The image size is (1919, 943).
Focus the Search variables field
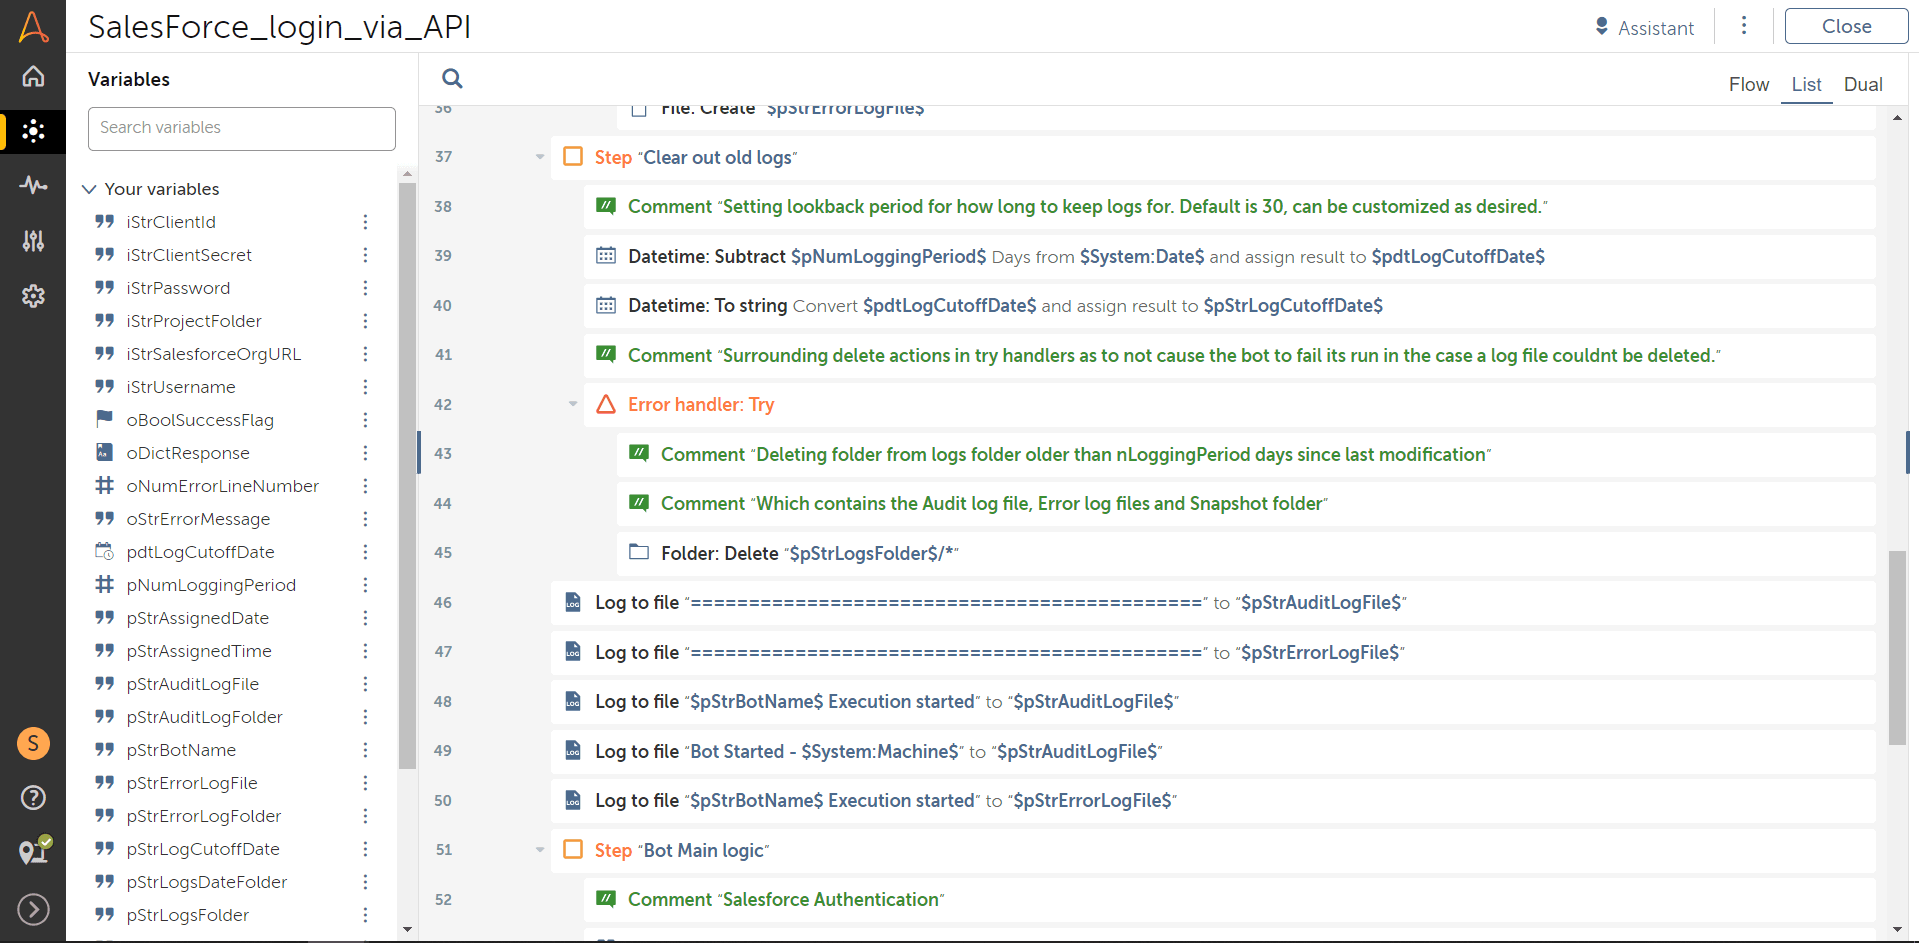(x=242, y=128)
